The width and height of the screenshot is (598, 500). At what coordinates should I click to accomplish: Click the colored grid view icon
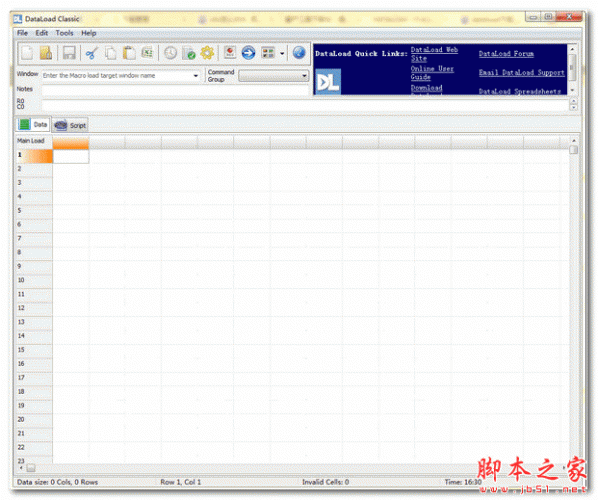point(268,53)
